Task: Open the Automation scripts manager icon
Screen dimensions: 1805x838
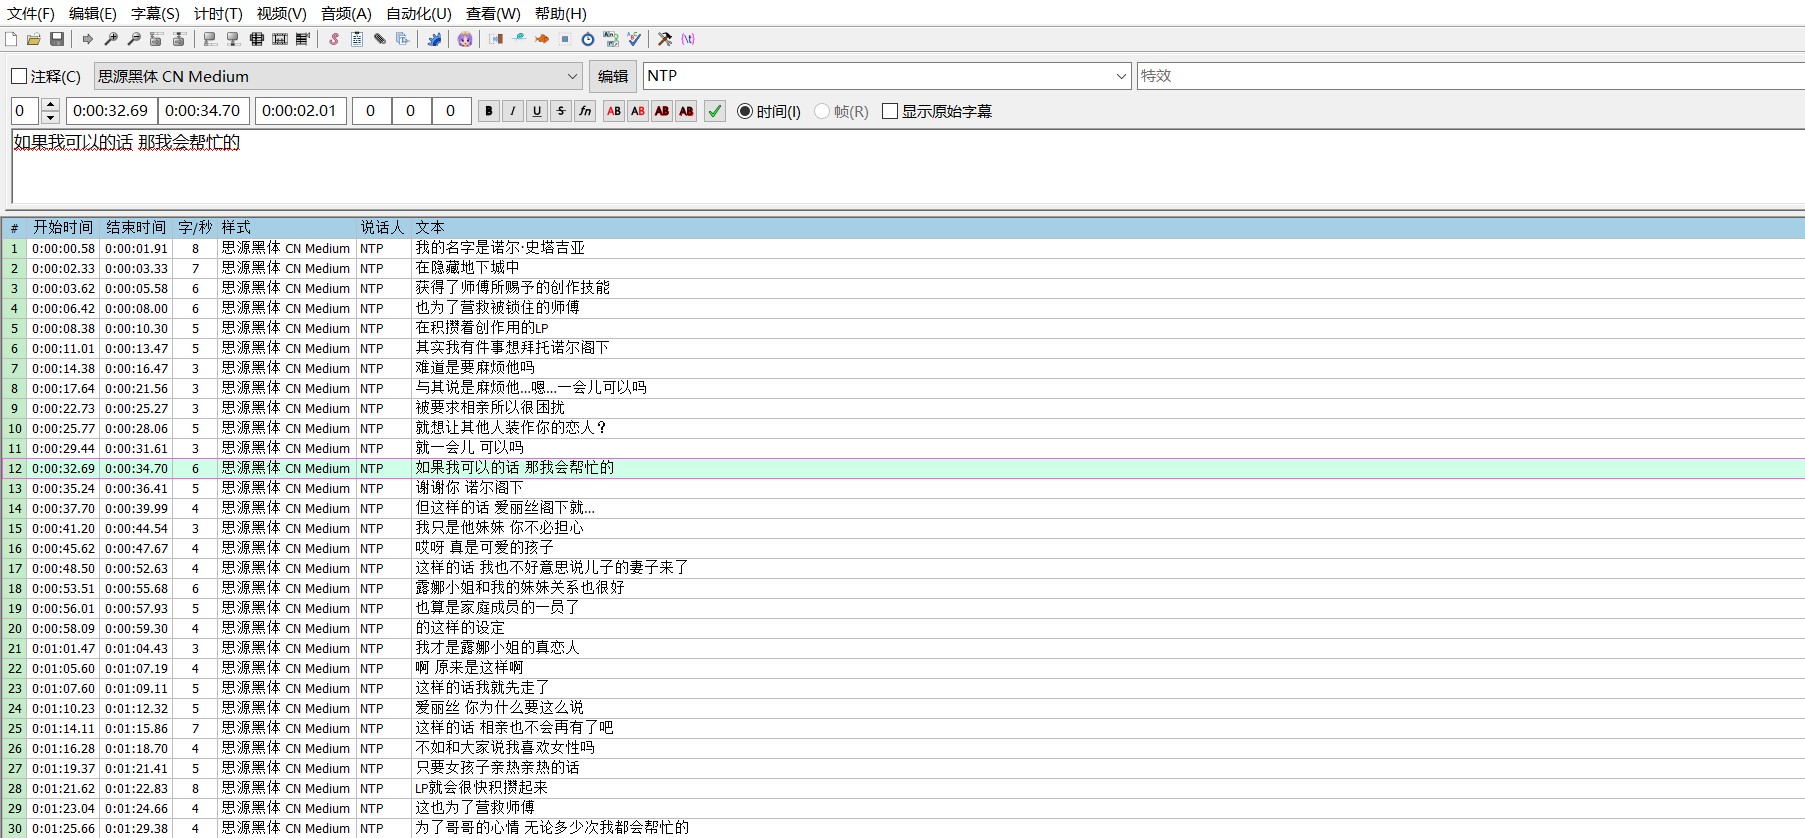Action: tap(434, 39)
